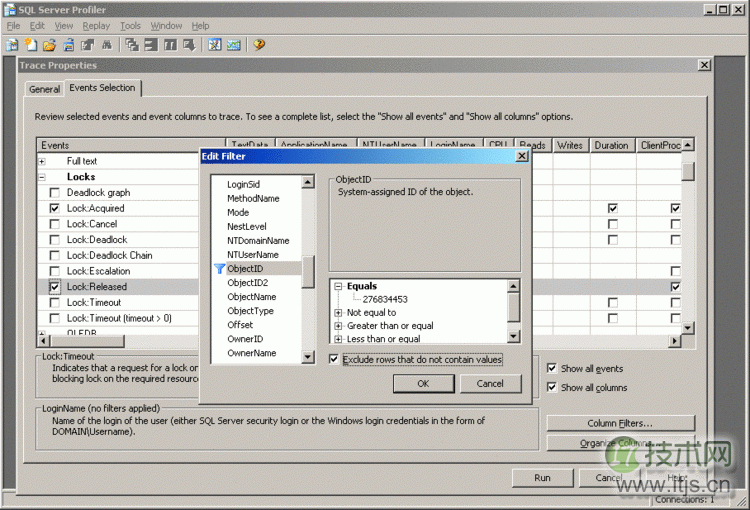Uncheck the Lock:Released event

coord(55,287)
